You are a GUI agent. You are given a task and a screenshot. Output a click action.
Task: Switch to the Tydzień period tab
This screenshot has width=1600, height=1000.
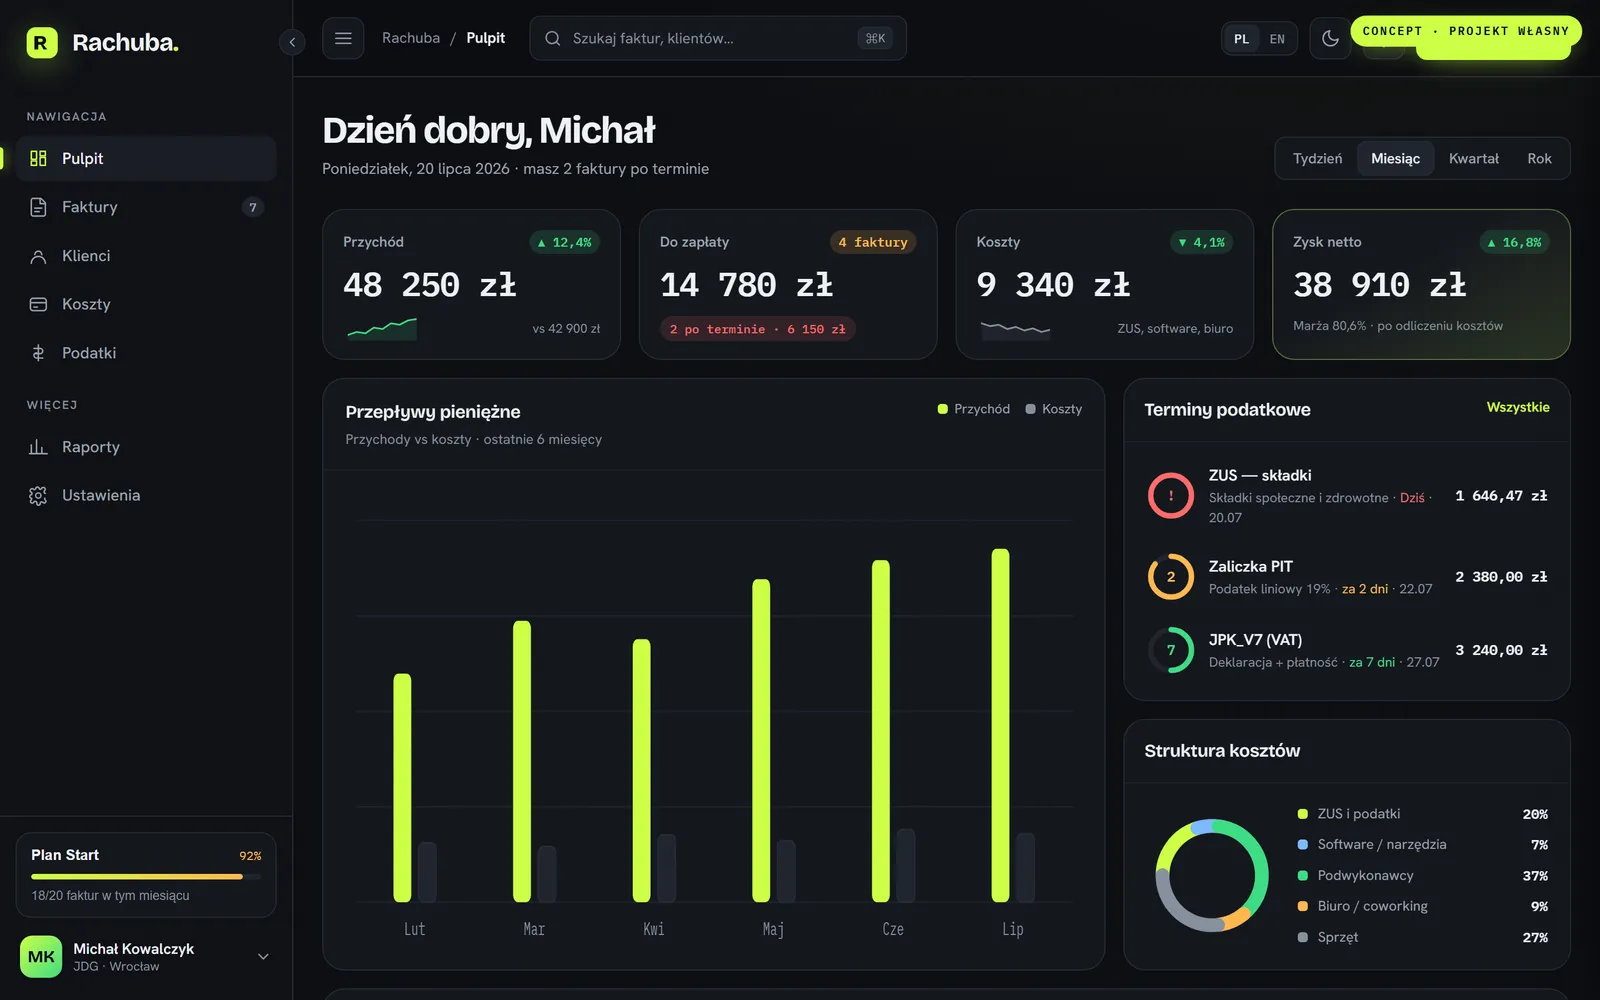1317,158
